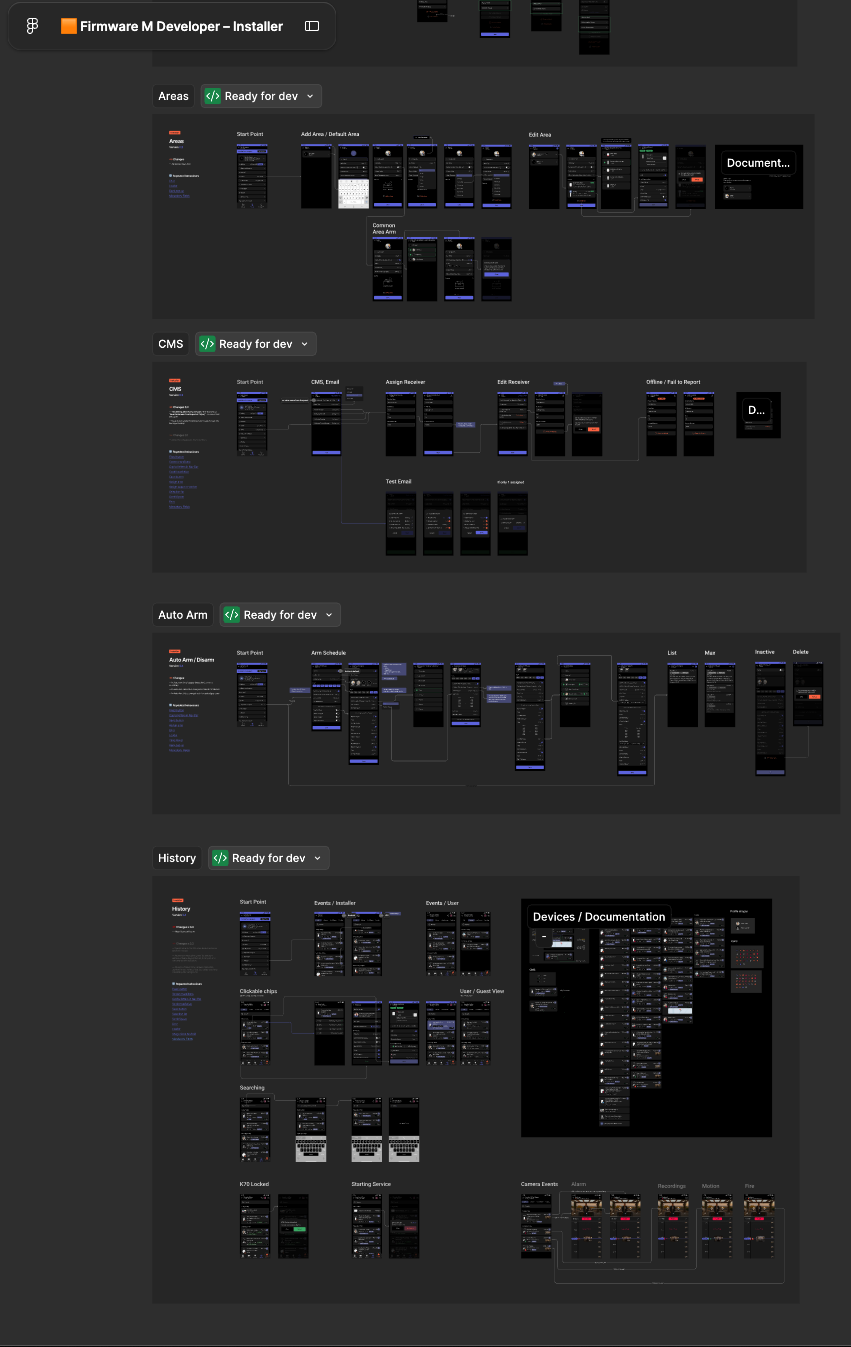Select the Max frame label in Auto Arm

[710, 653]
